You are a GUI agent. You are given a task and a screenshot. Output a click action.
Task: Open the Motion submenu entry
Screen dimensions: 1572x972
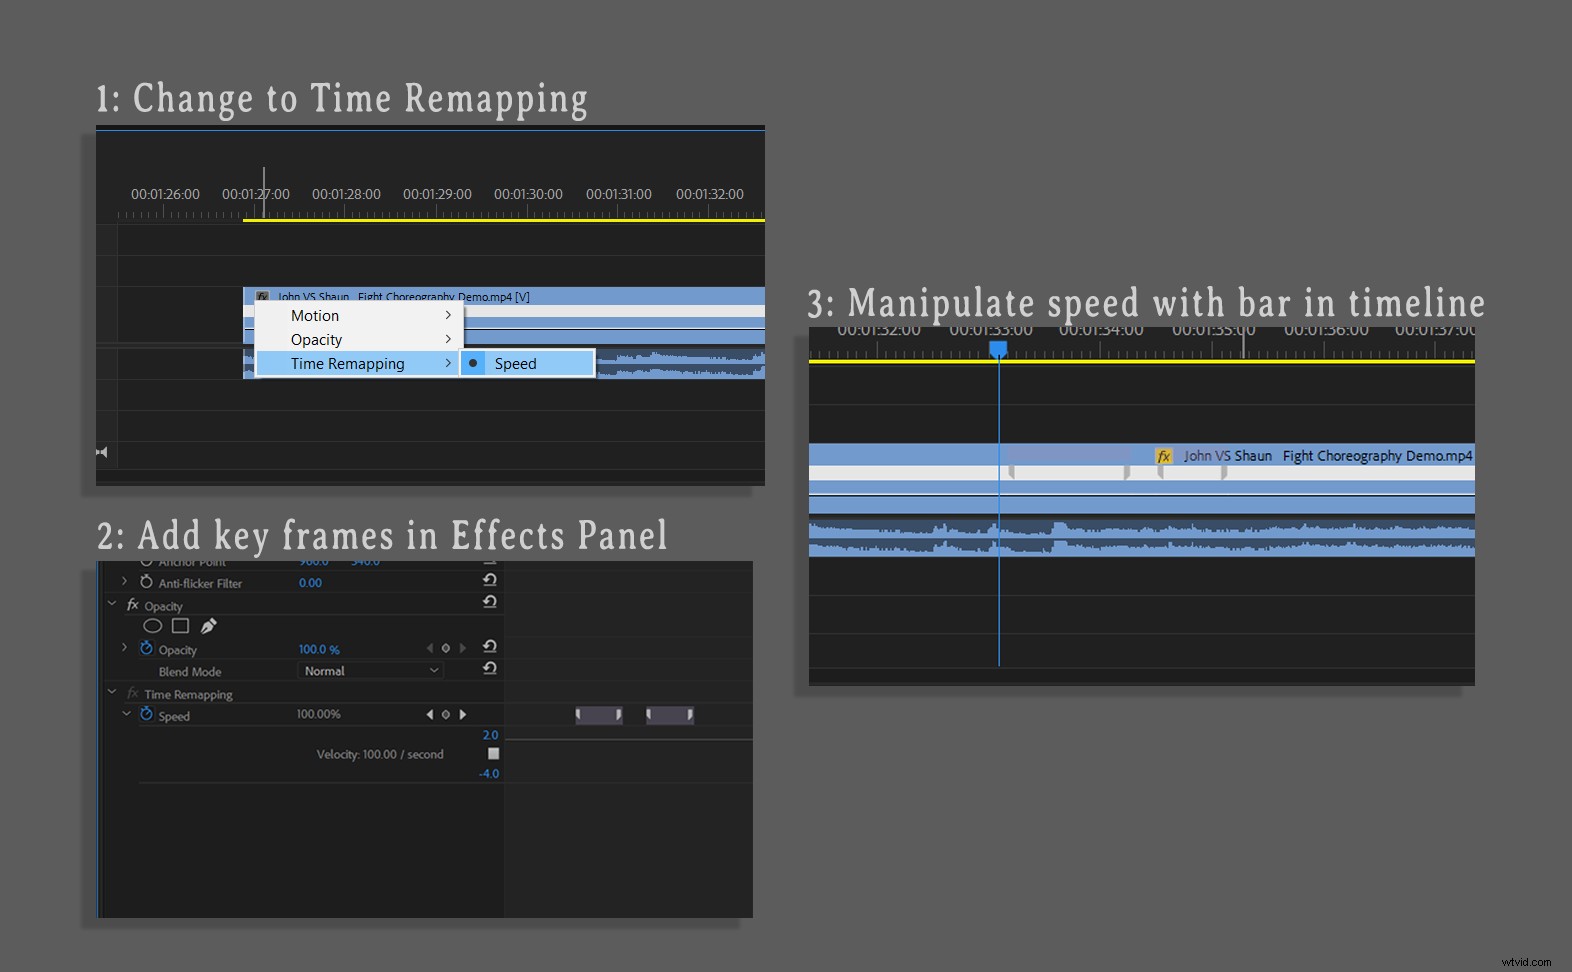point(358,315)
